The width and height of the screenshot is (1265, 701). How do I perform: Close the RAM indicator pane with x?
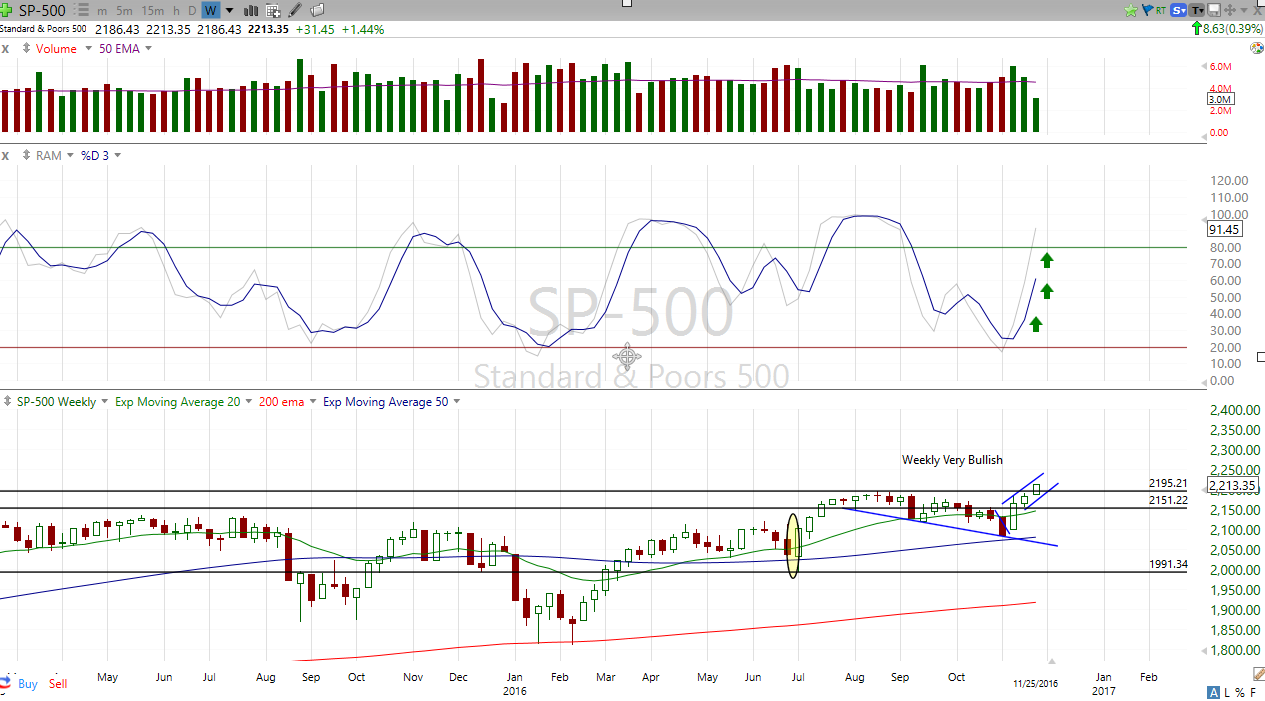tap(6, 155)
